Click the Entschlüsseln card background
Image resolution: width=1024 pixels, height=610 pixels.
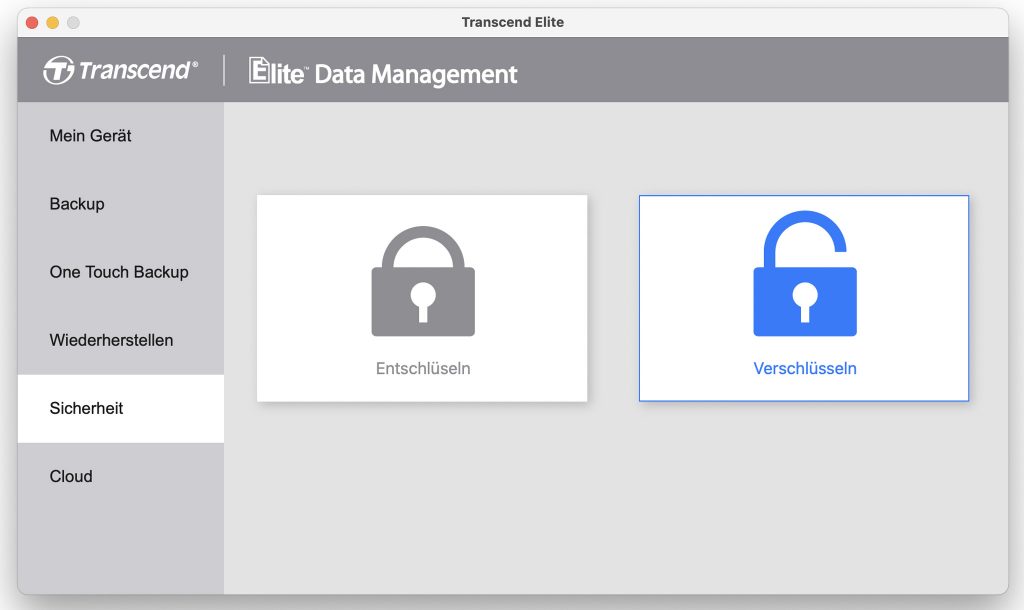tap(422, 298)
